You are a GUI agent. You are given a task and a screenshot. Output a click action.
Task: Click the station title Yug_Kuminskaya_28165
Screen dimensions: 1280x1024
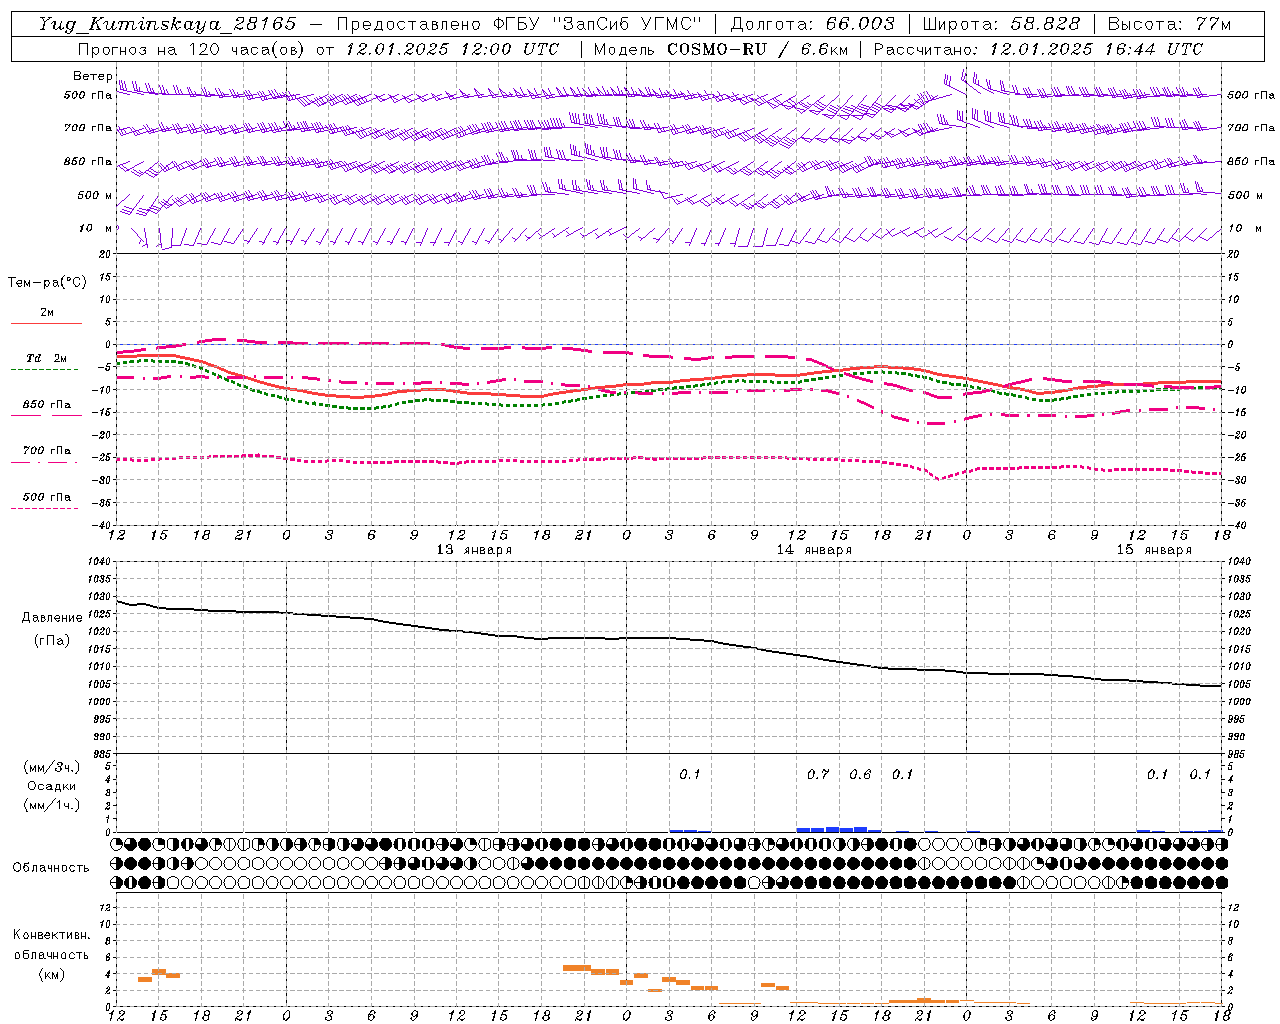pos(167,24)
